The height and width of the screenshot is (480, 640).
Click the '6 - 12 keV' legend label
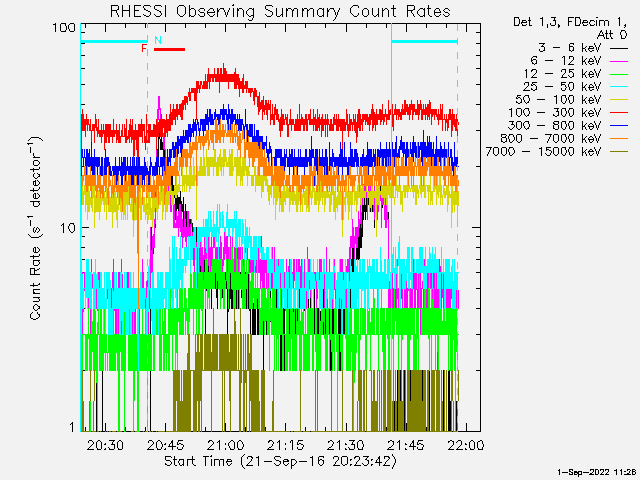coord(566,61)
